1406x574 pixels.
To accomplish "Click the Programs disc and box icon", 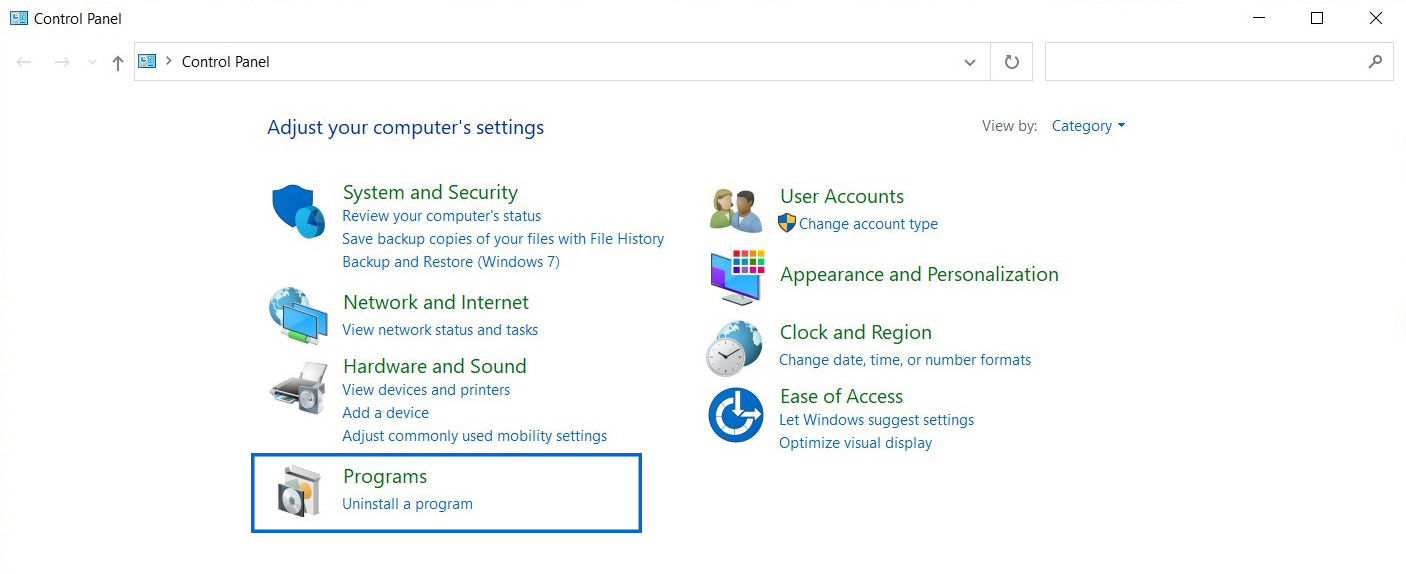I will [x=301, y=491].
